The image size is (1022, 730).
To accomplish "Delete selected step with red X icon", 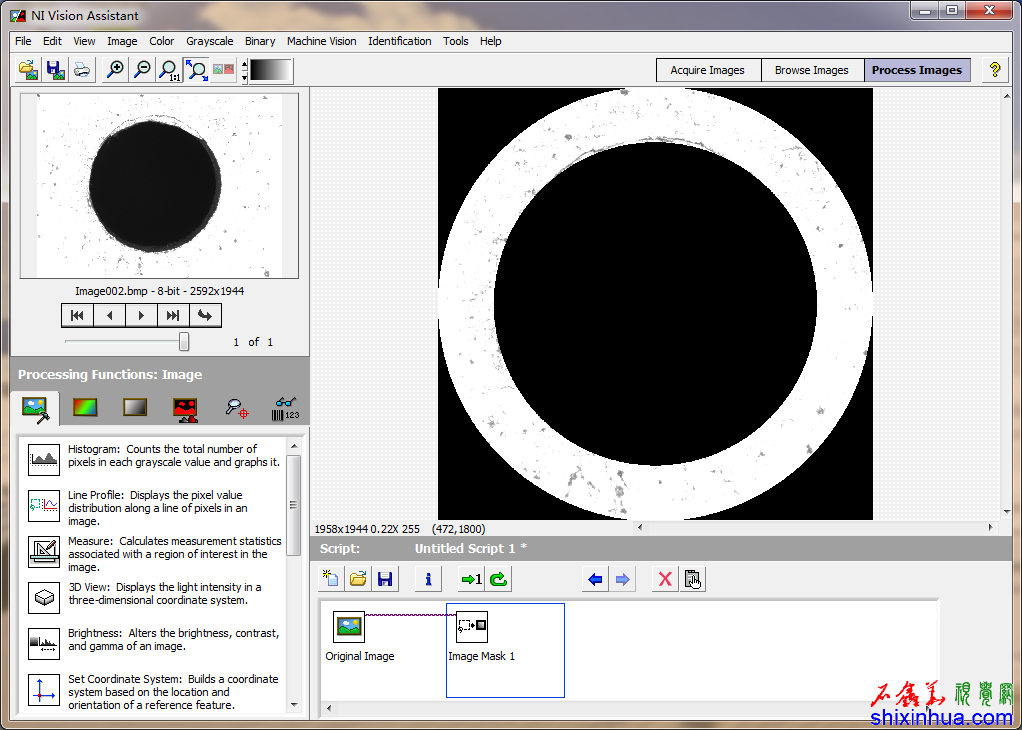I will 664,579.
